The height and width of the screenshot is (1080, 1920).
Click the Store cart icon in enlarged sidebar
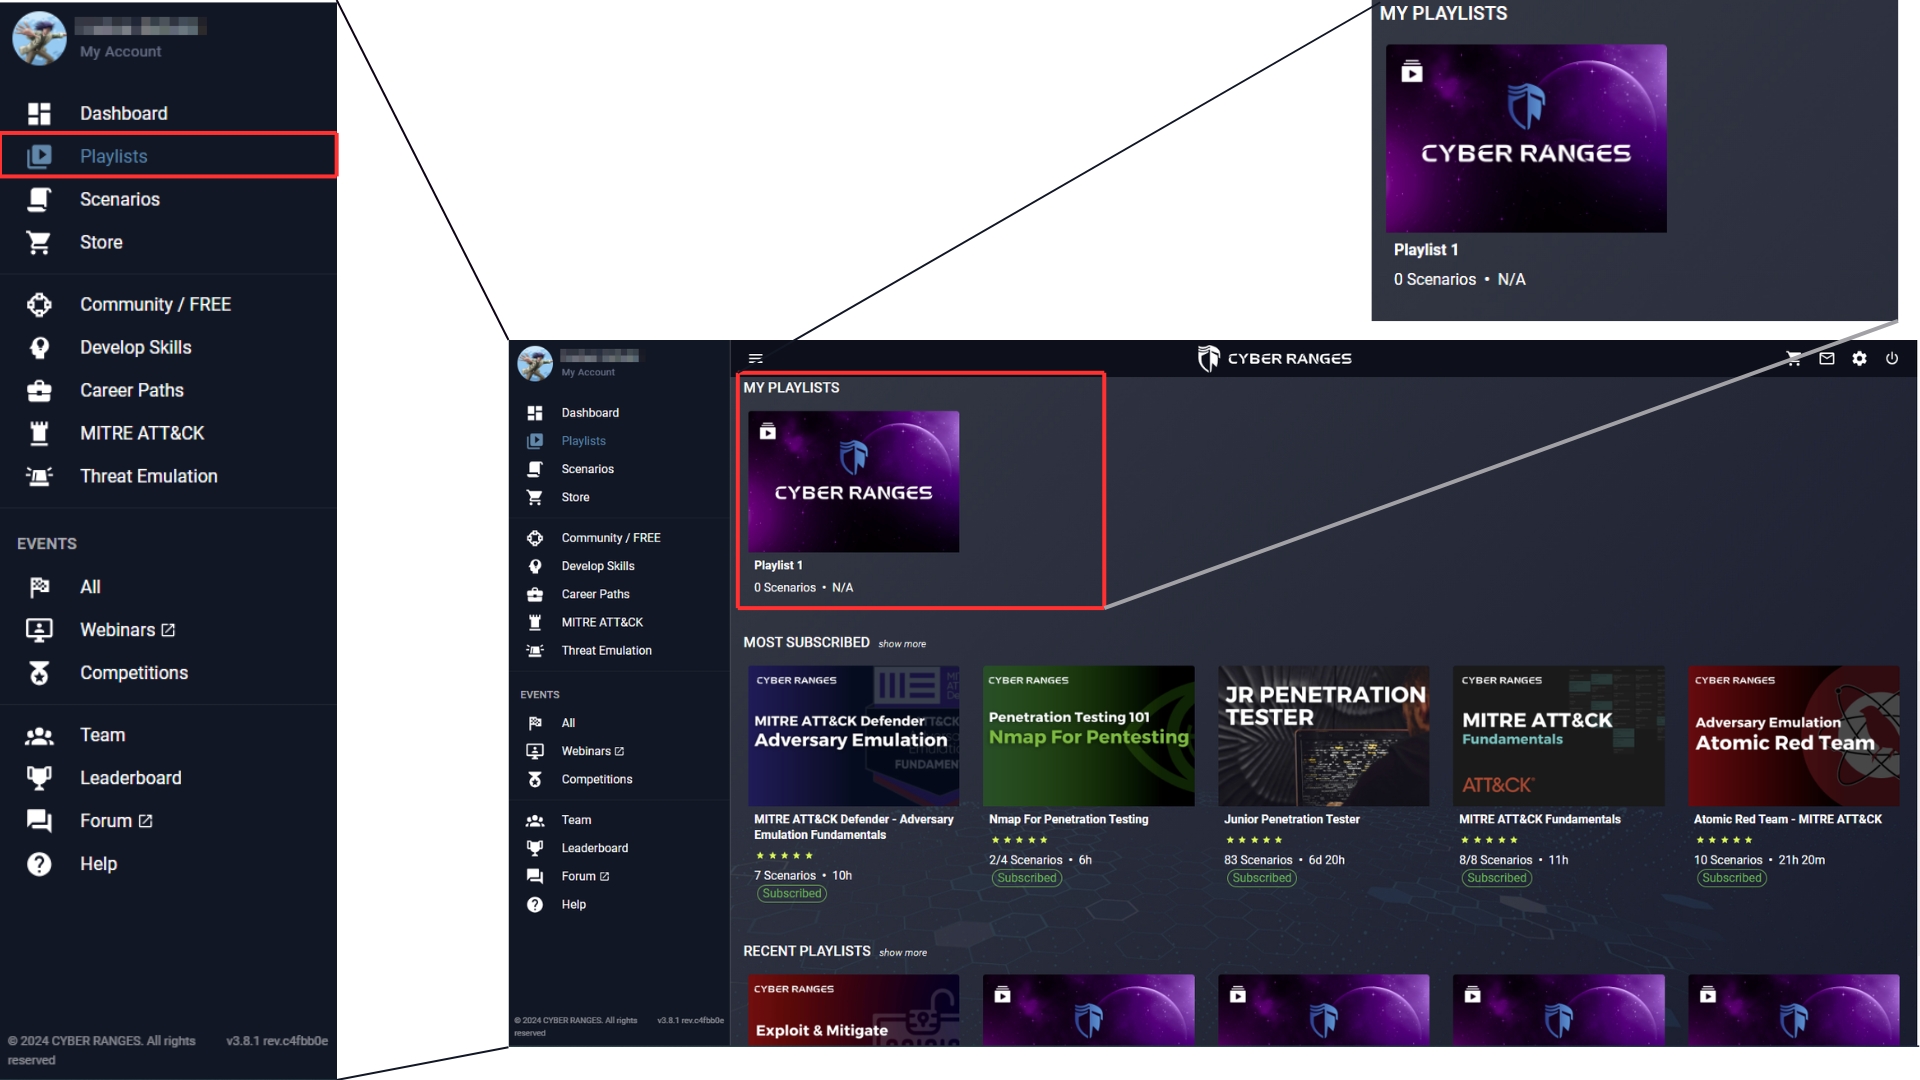(x=39, y=242)
